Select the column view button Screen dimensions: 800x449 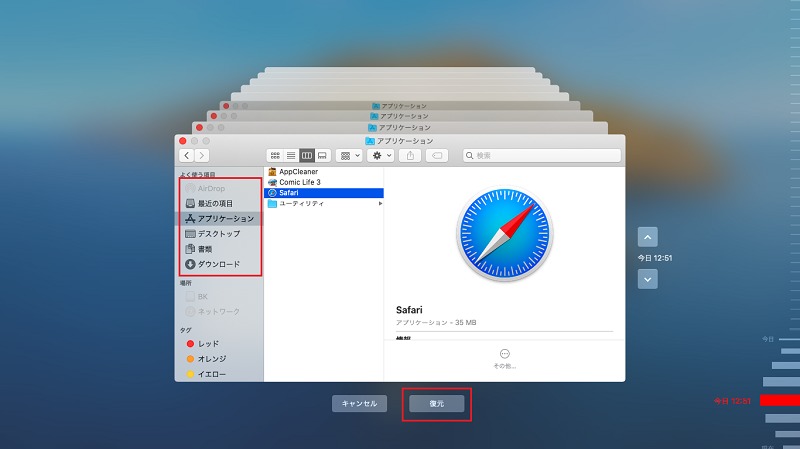coord(307,156)
